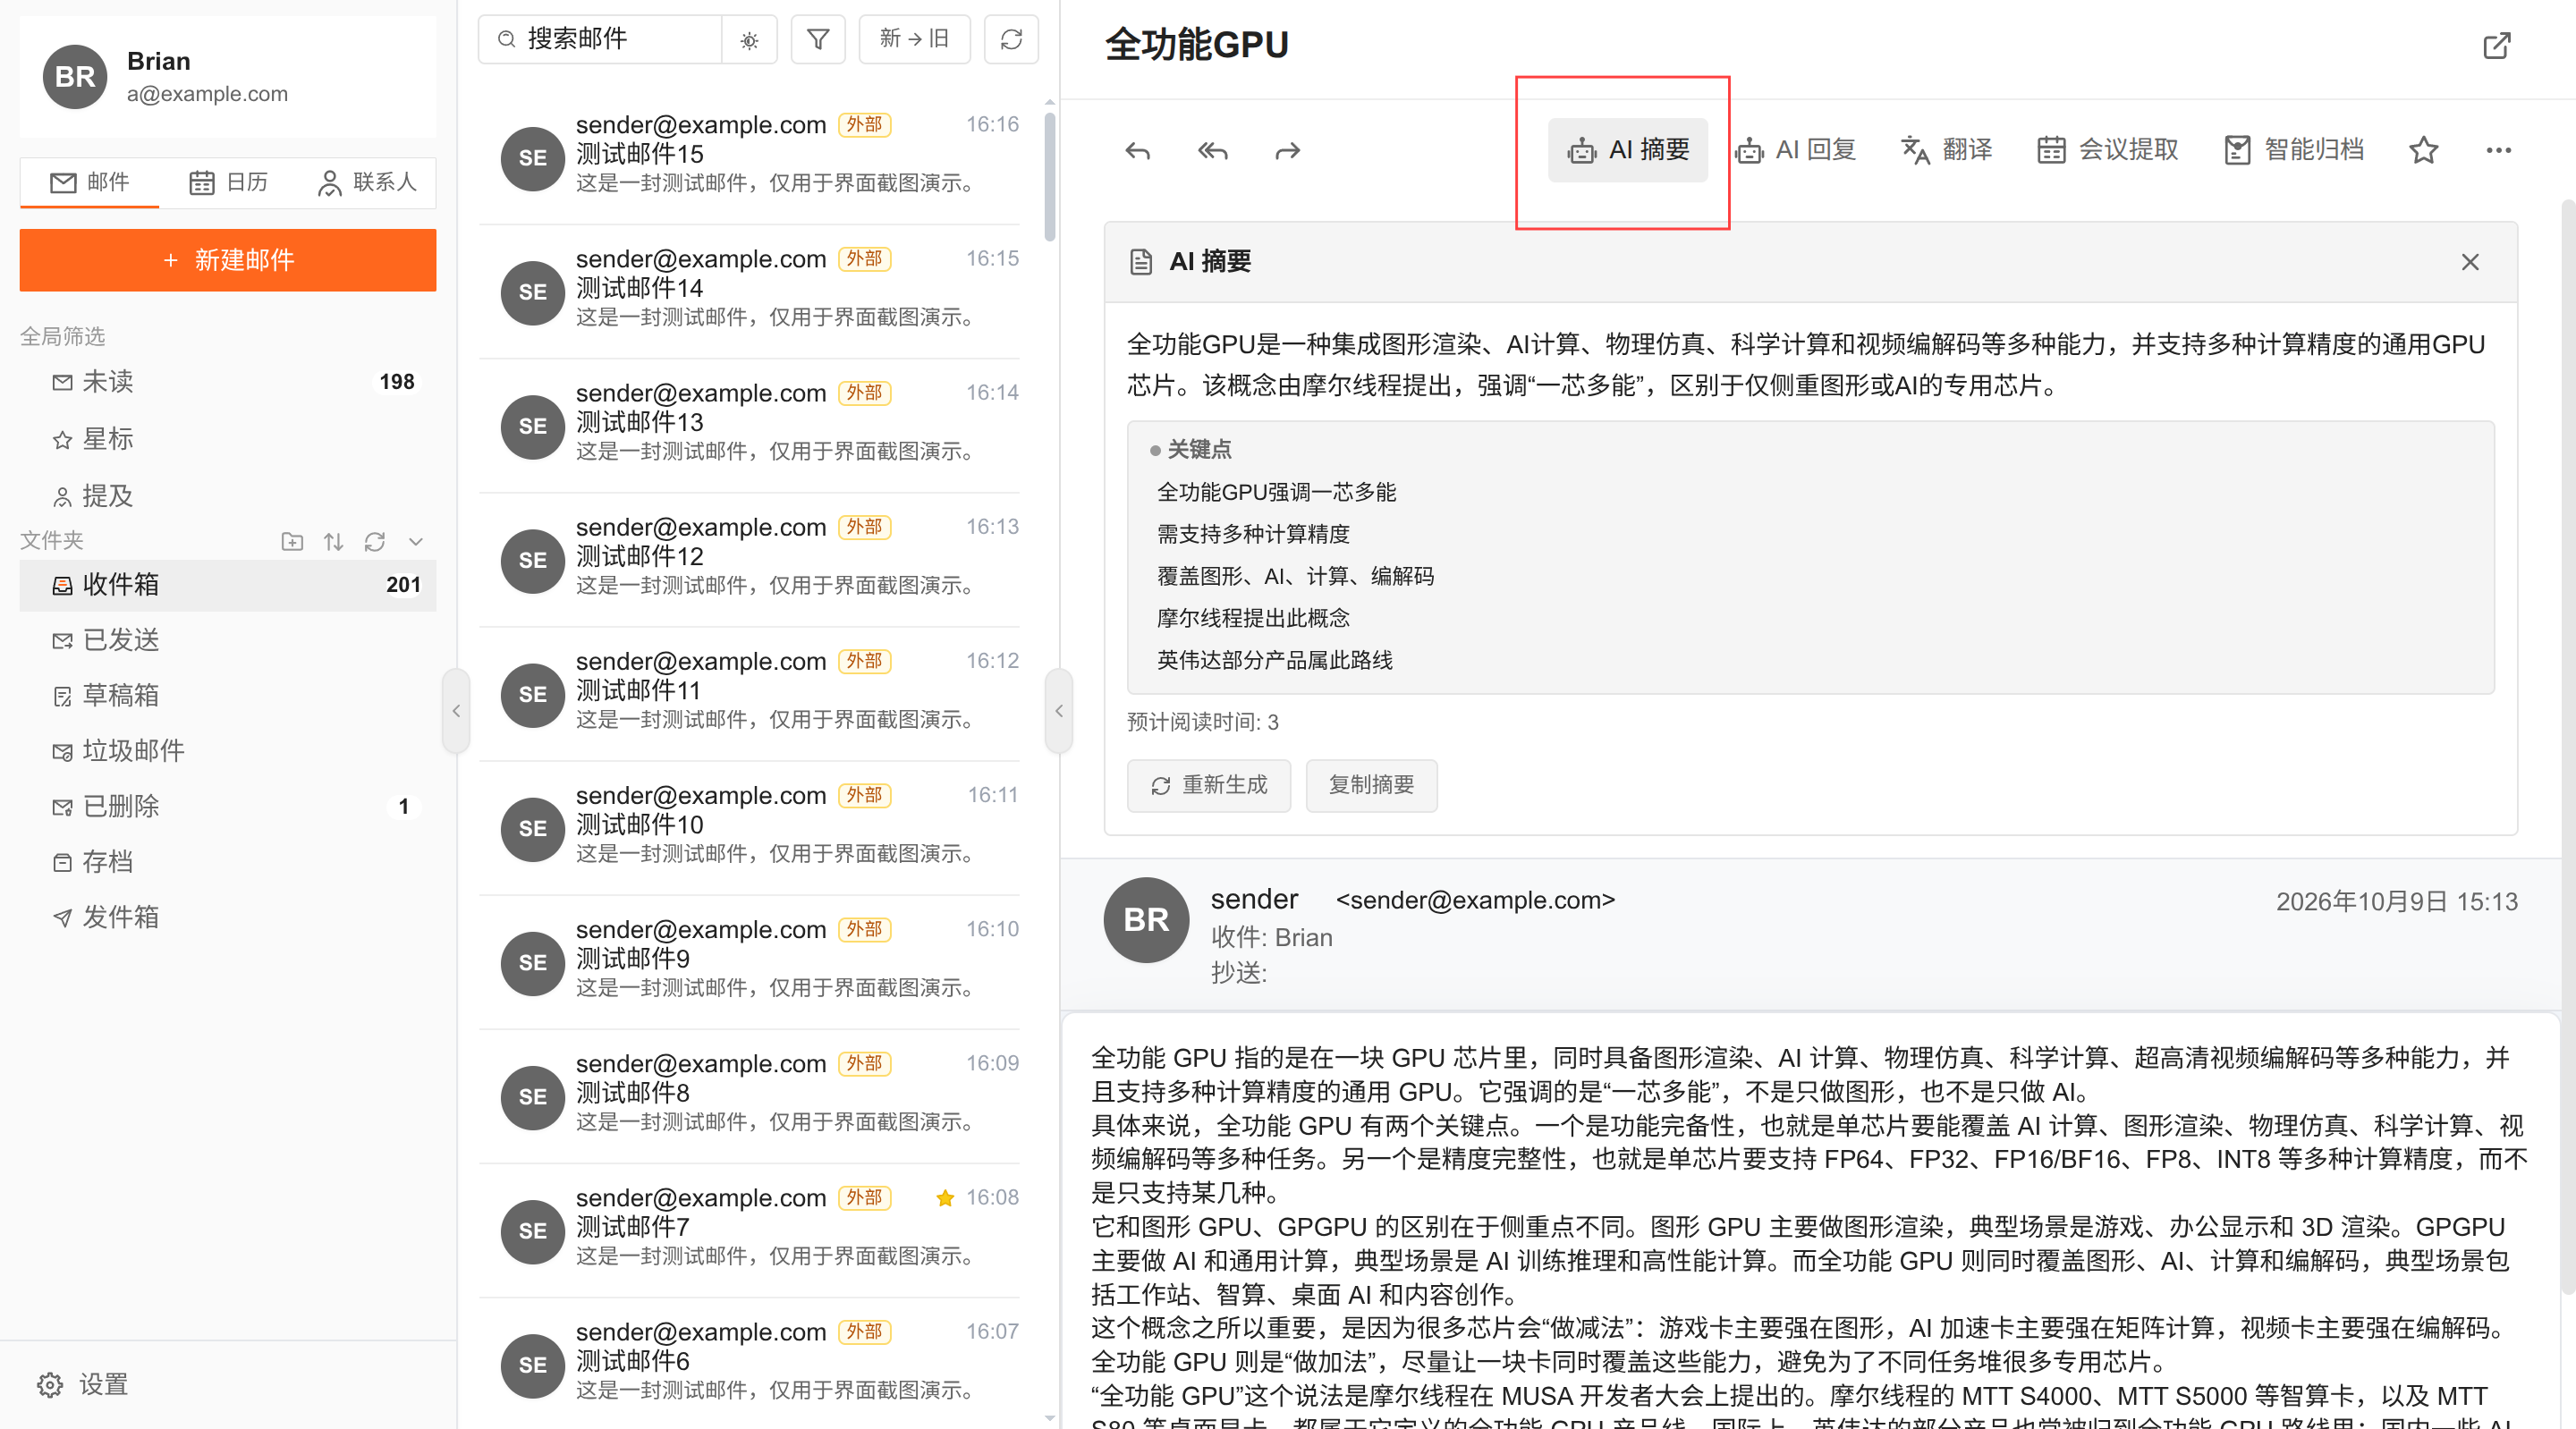Switch to the 邮件 tab
Viewport: 2576px width, 1429px height.
tap(90, 182)
